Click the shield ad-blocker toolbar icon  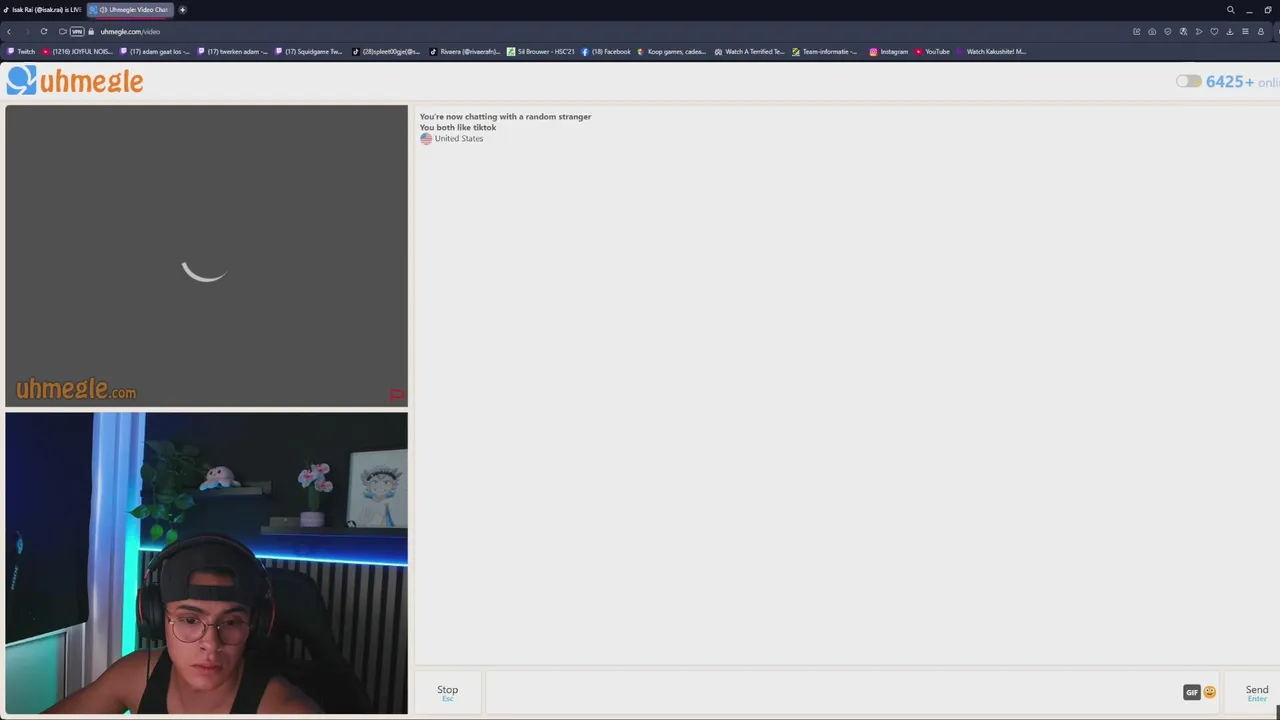pyautogui.click(x=1167, y=32)
